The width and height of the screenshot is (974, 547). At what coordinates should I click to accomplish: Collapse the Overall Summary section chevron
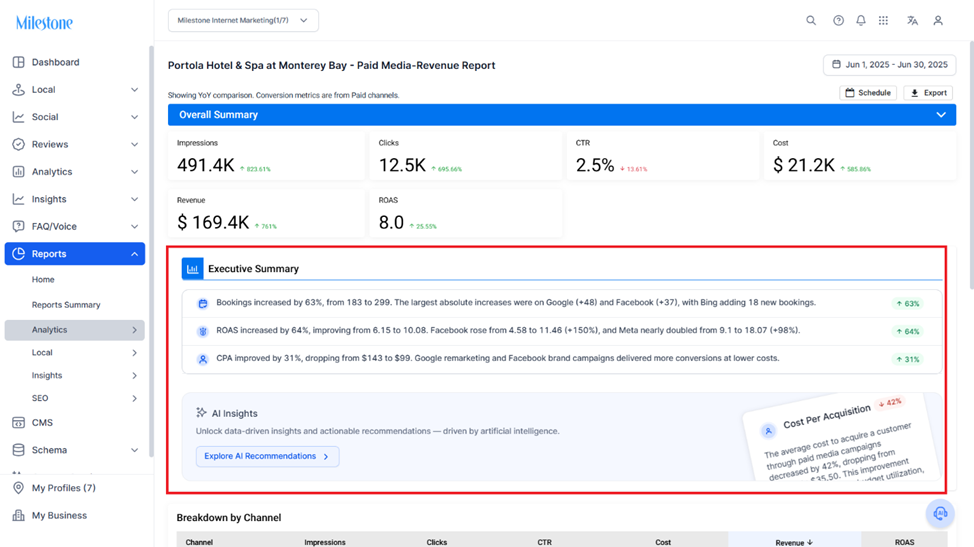tap(941, 115)
